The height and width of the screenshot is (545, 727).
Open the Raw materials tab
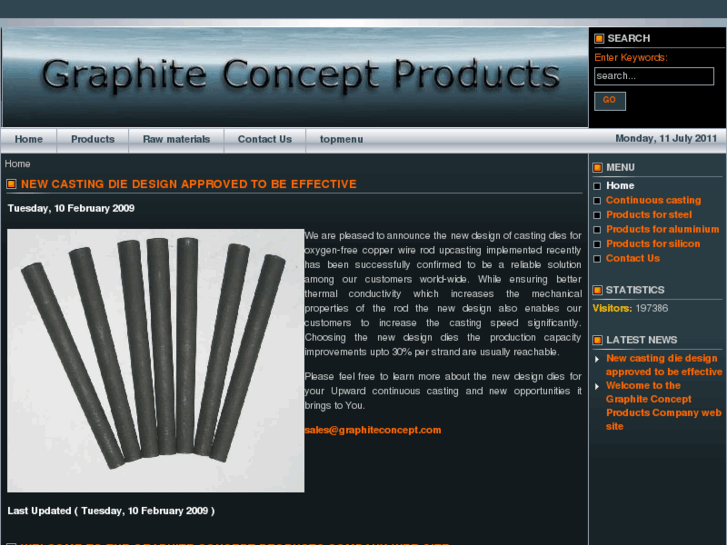(x=176, y=139)
